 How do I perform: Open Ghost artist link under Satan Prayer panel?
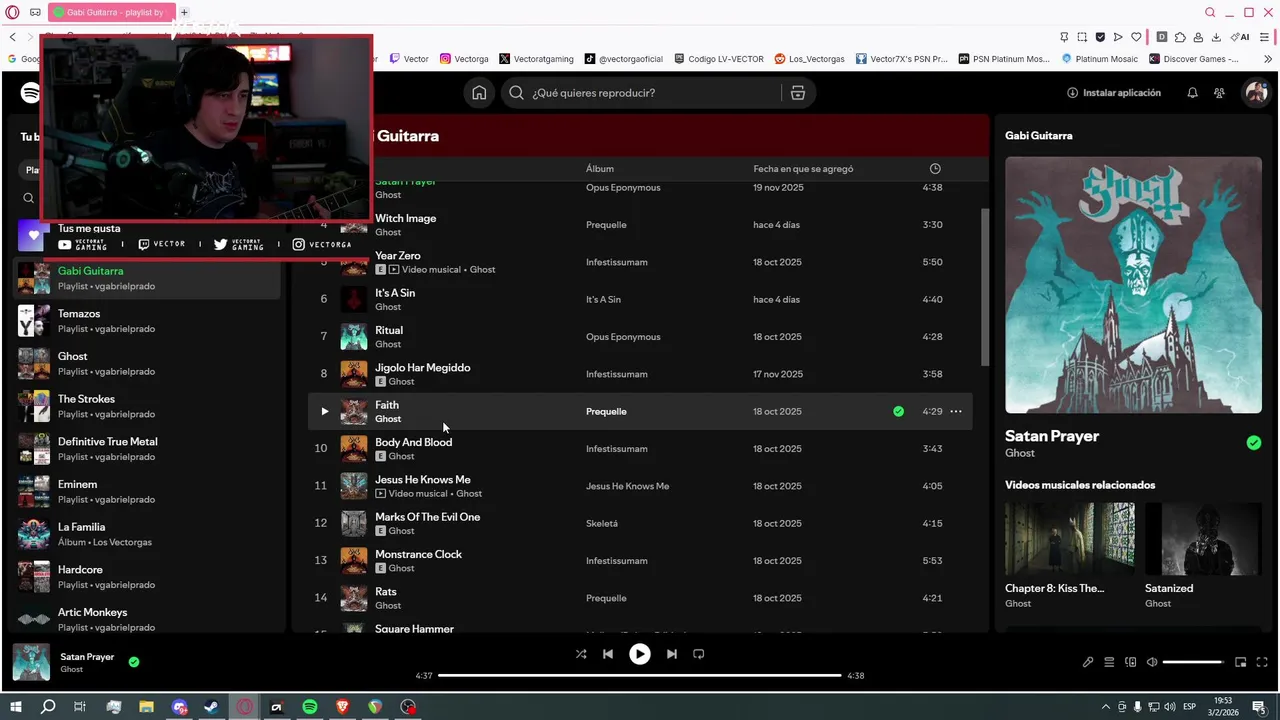click(1020, 453)
